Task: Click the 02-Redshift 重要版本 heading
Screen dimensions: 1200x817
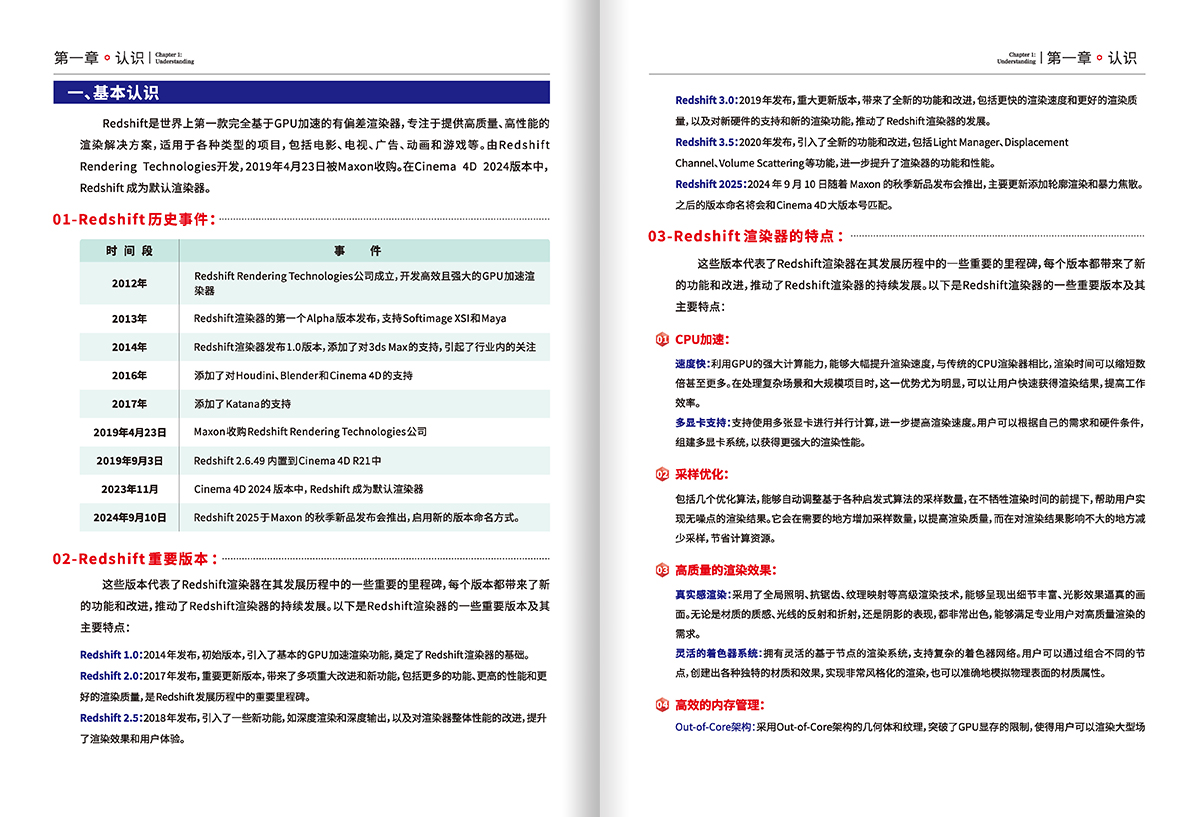Action: tap(134, 558)
